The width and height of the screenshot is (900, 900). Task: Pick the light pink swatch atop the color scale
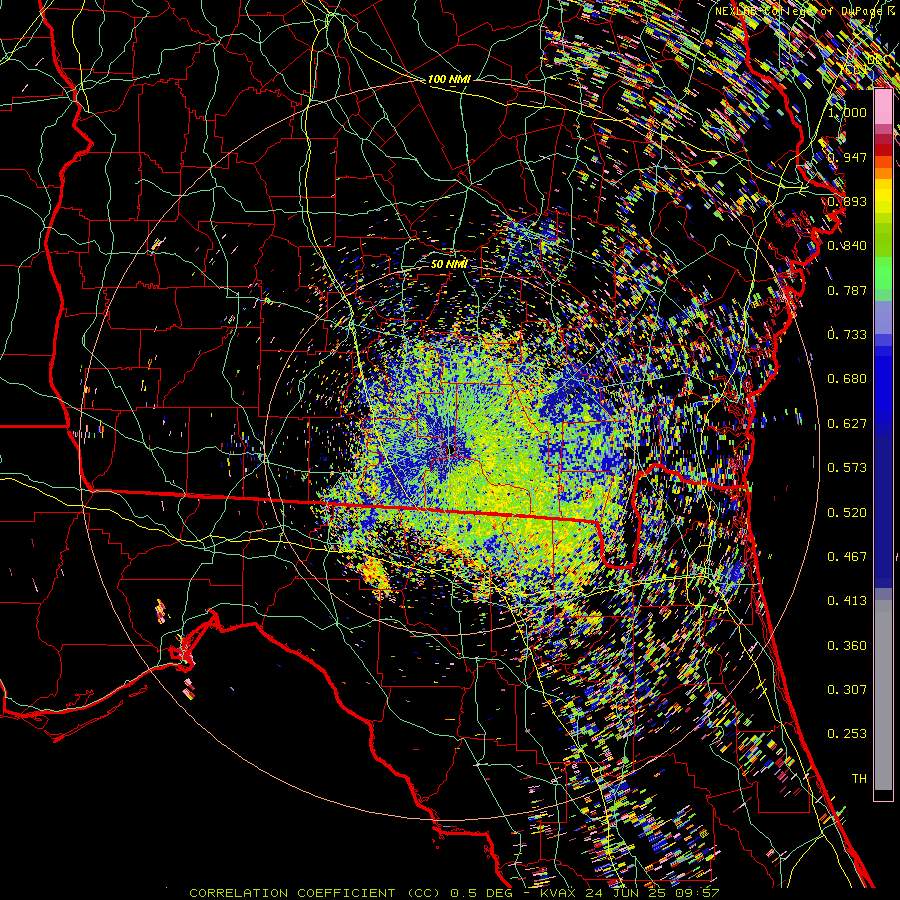(883, 107)
